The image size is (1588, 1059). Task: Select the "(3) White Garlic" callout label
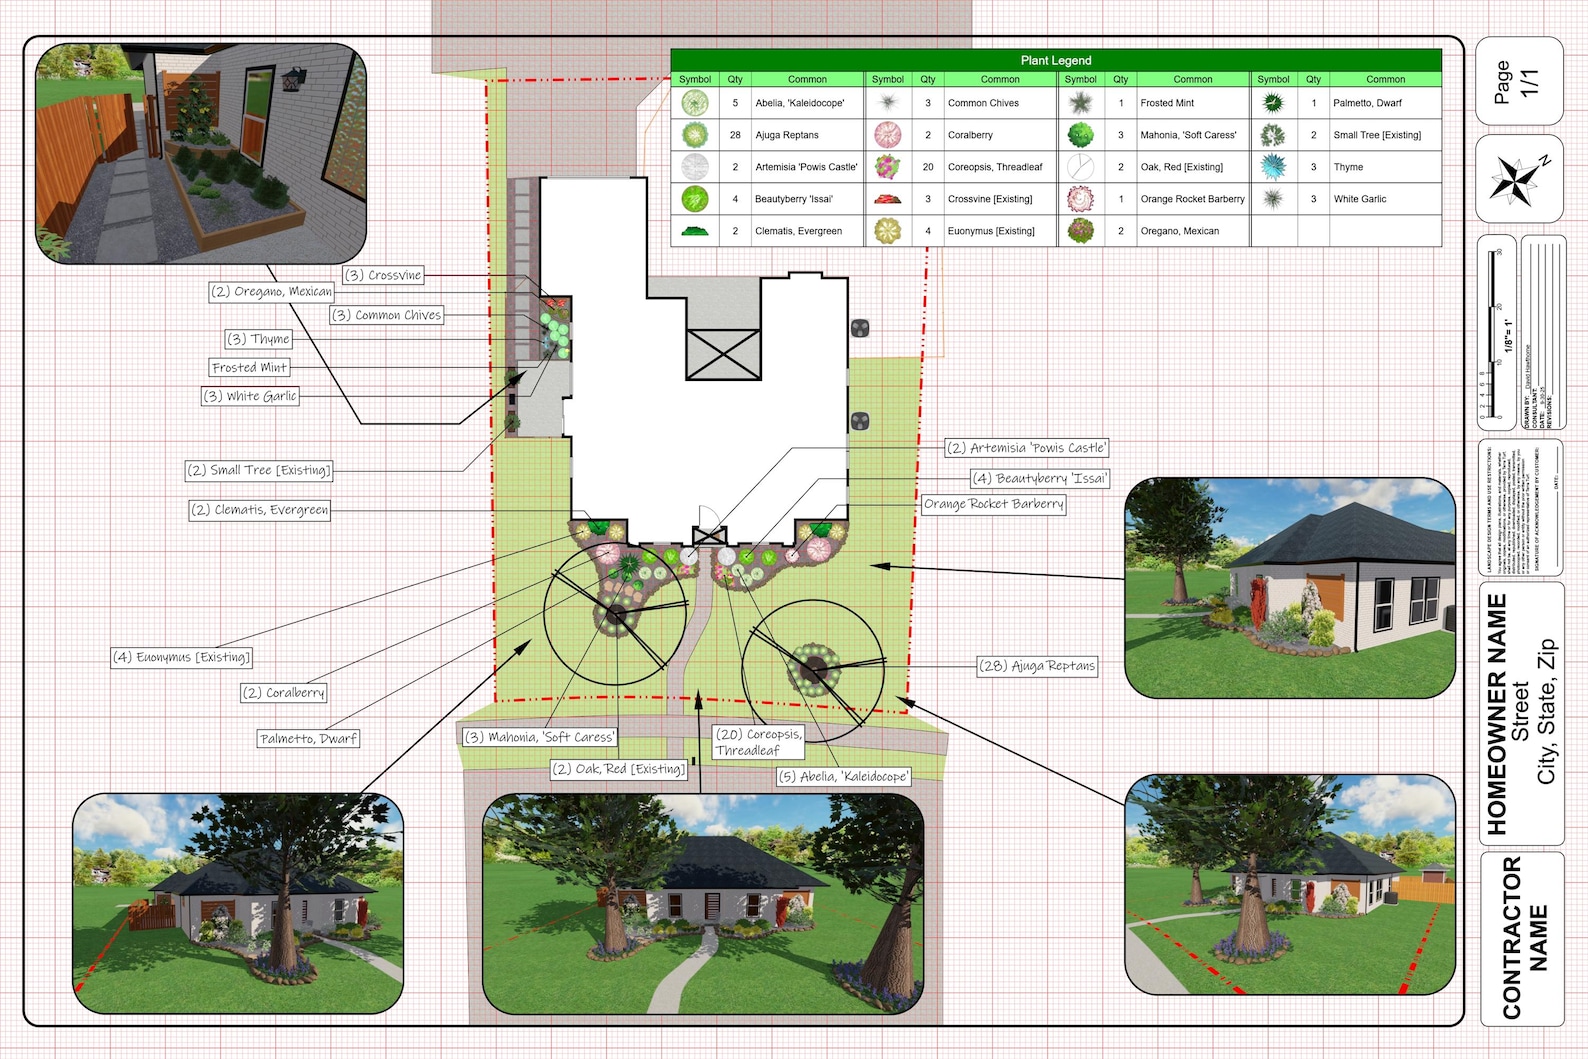251,396
